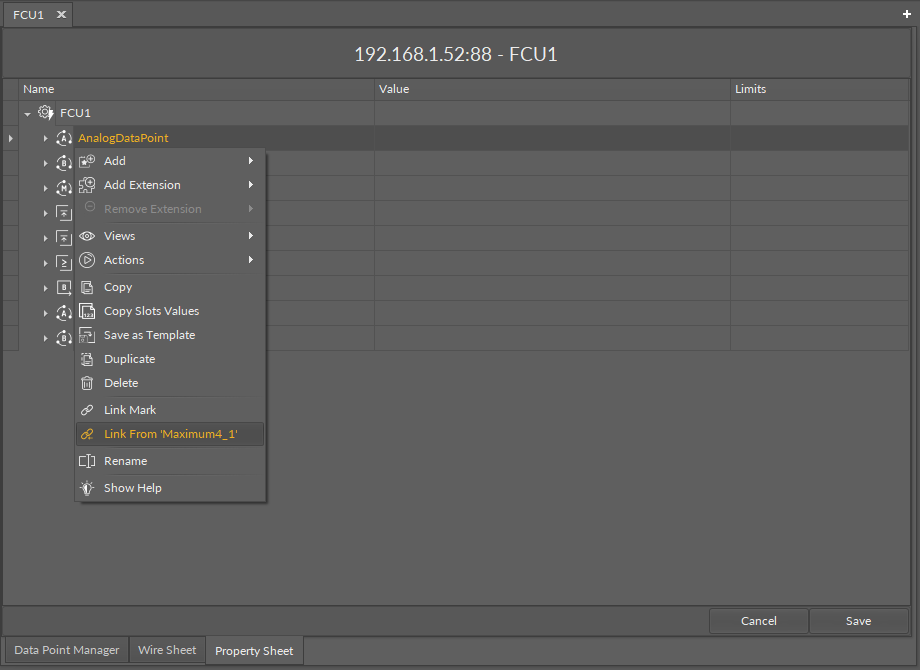Click the FCU1 gear icon in tree

coord(46,113)
